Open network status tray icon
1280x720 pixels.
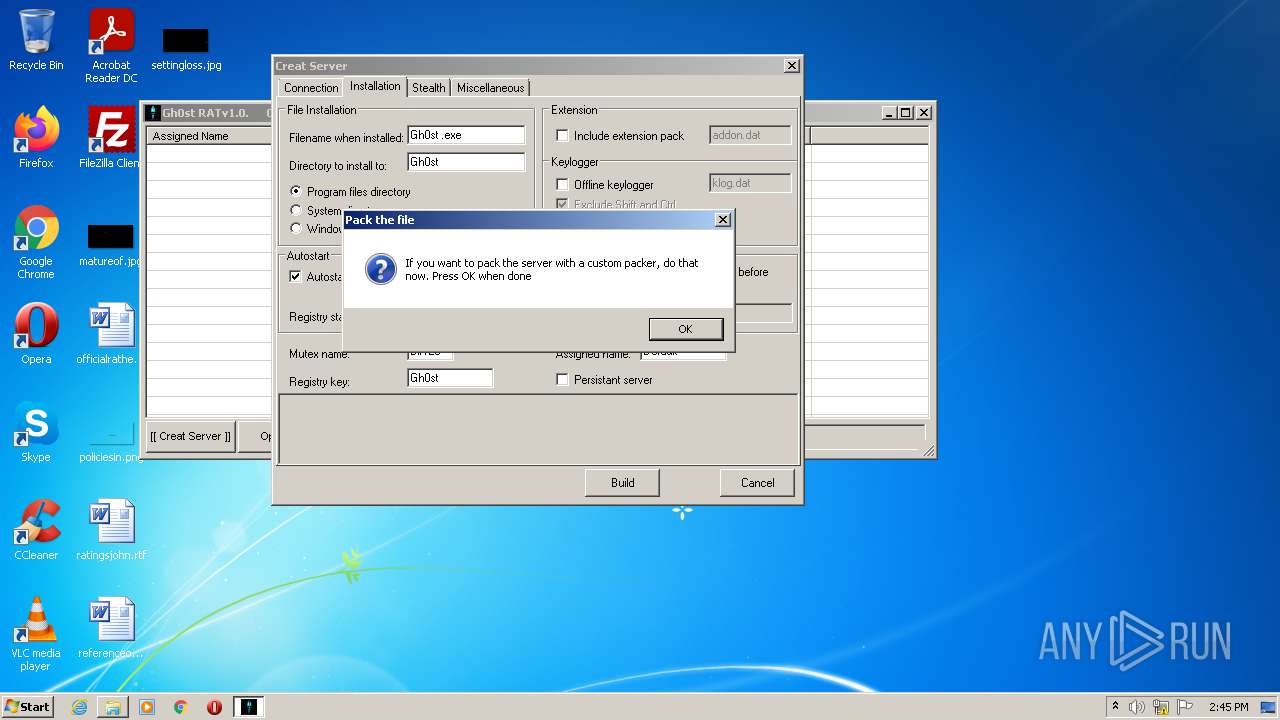[1161, 707]
